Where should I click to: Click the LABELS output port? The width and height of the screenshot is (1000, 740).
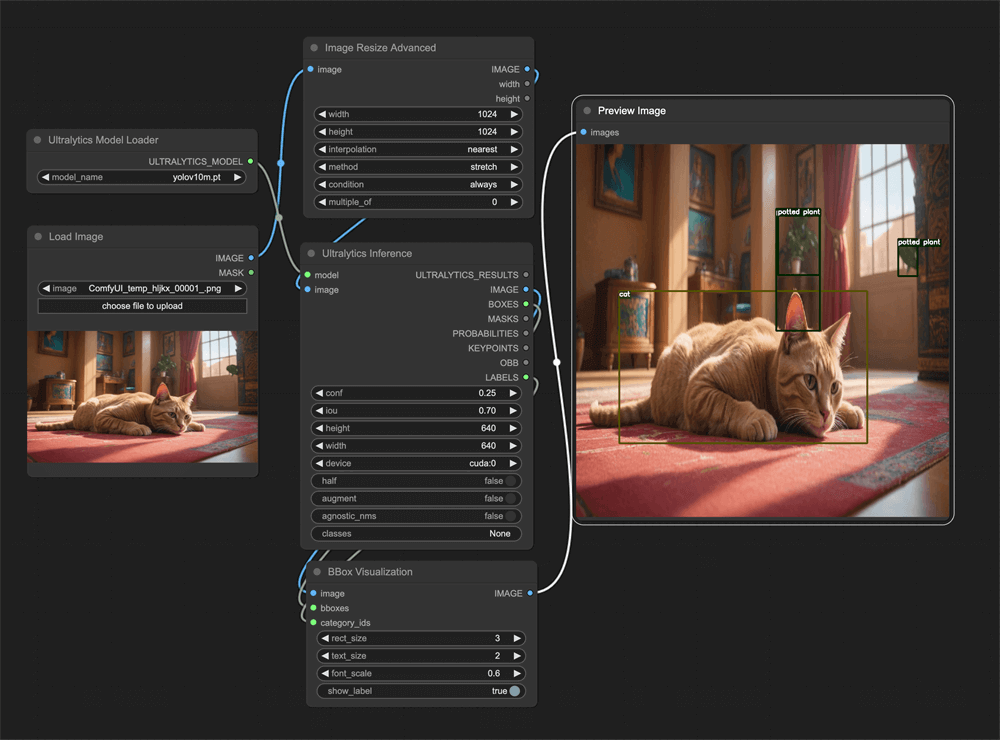(x=526, y=377)
